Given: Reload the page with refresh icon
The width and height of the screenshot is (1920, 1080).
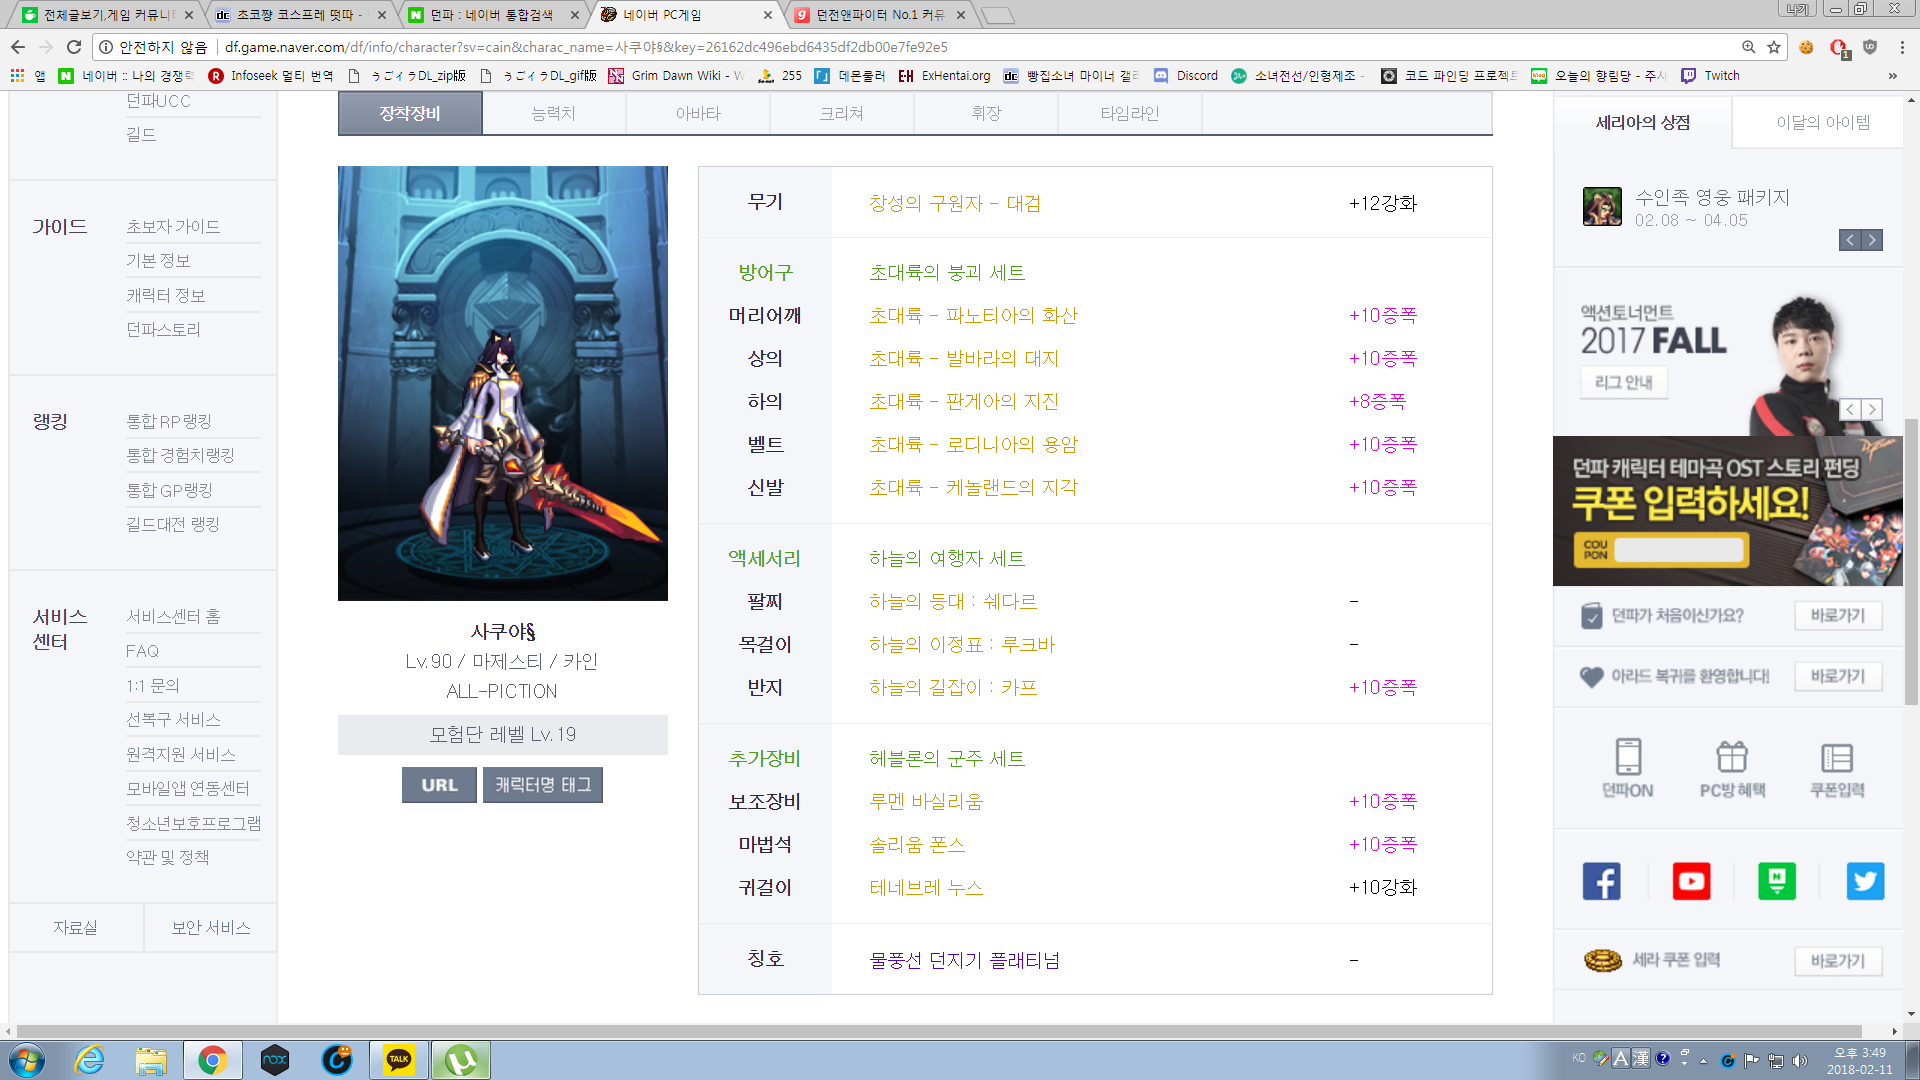Looking at the screenshot, I should coord(74,47).
